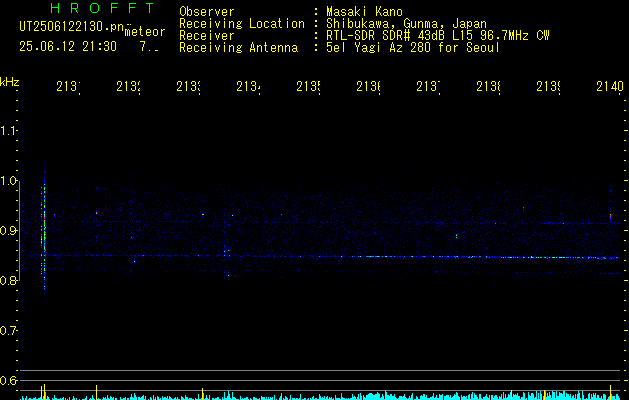Select observer name Masaki Kano
Screen dimensions: 629x400
[x=364, y=12]
